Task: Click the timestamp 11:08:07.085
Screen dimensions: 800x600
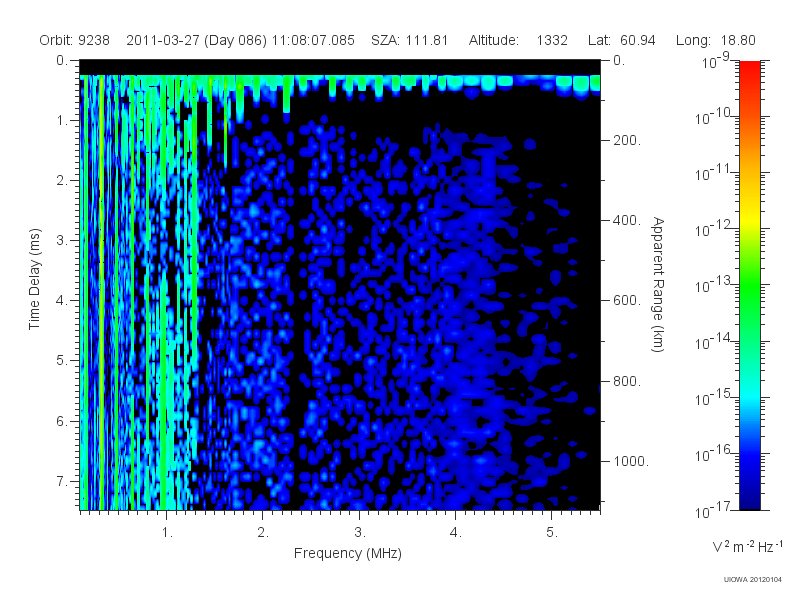Action: [313, 40]
